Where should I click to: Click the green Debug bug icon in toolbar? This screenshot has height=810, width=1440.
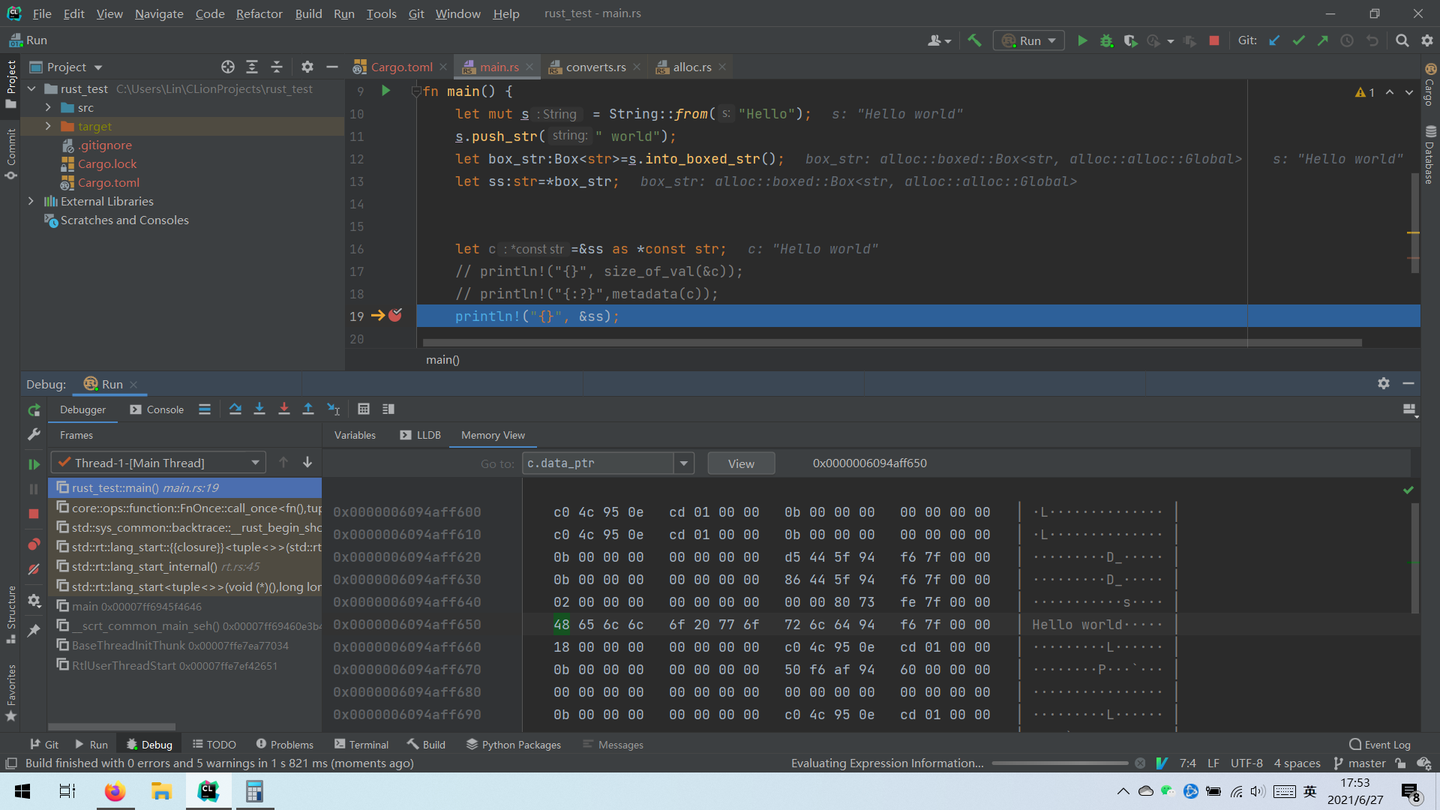1106,41
